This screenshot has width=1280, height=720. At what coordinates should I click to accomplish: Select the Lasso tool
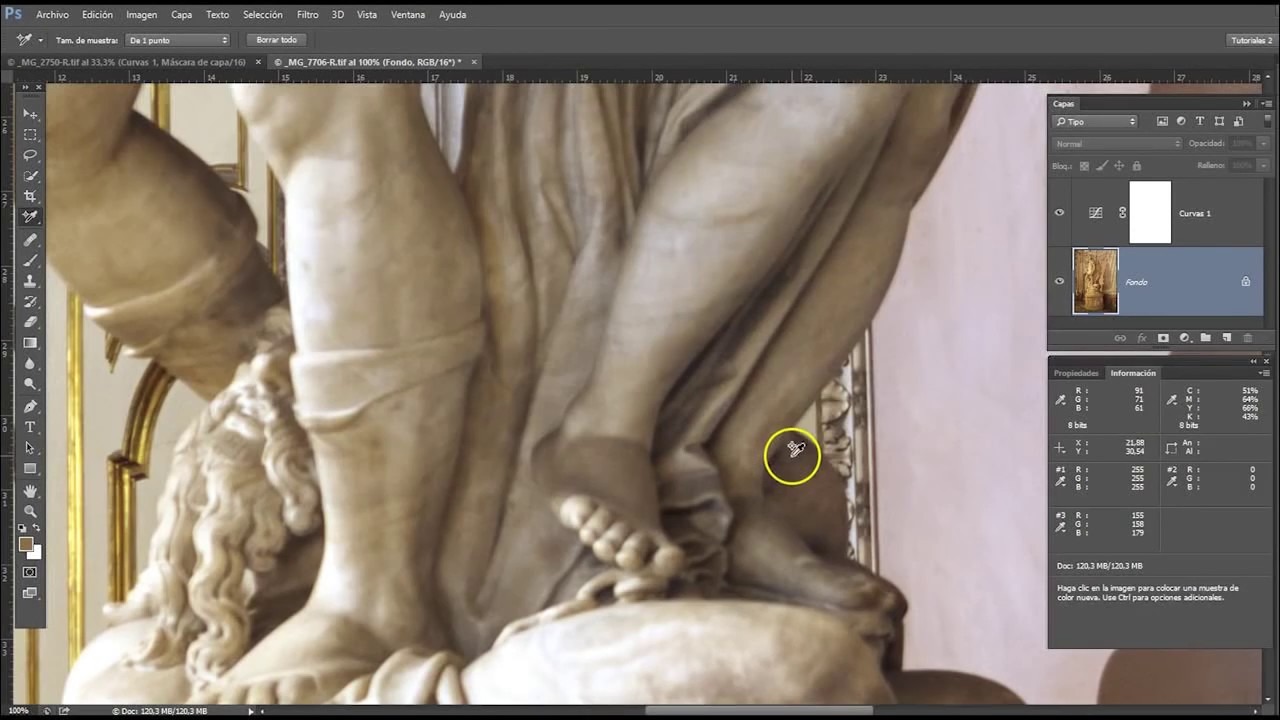(x=30, y=155)
